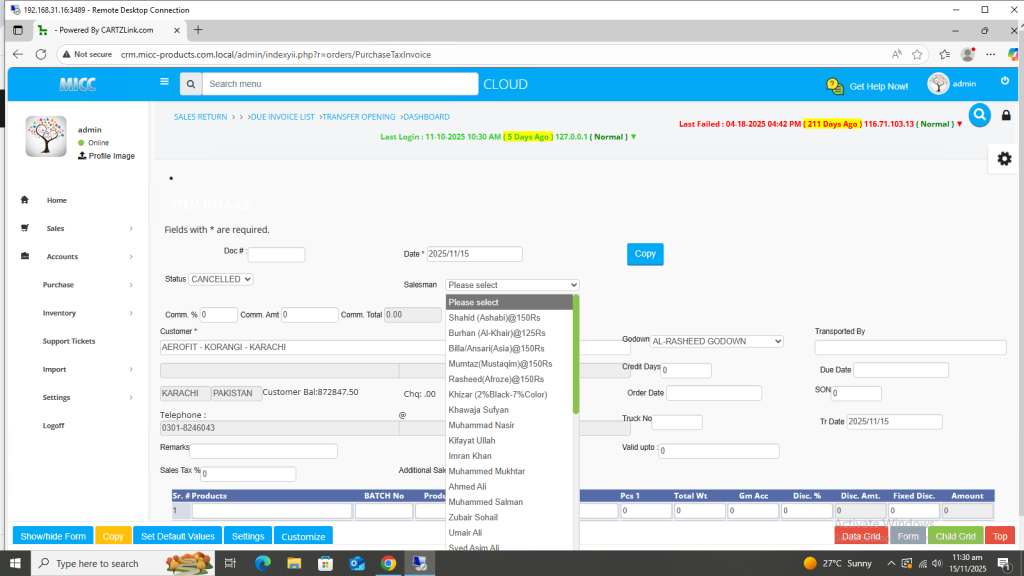Open the settings gear panel
This screenshot has height=576, width=1024.
pyautogui.click(x=1004, y=159)
